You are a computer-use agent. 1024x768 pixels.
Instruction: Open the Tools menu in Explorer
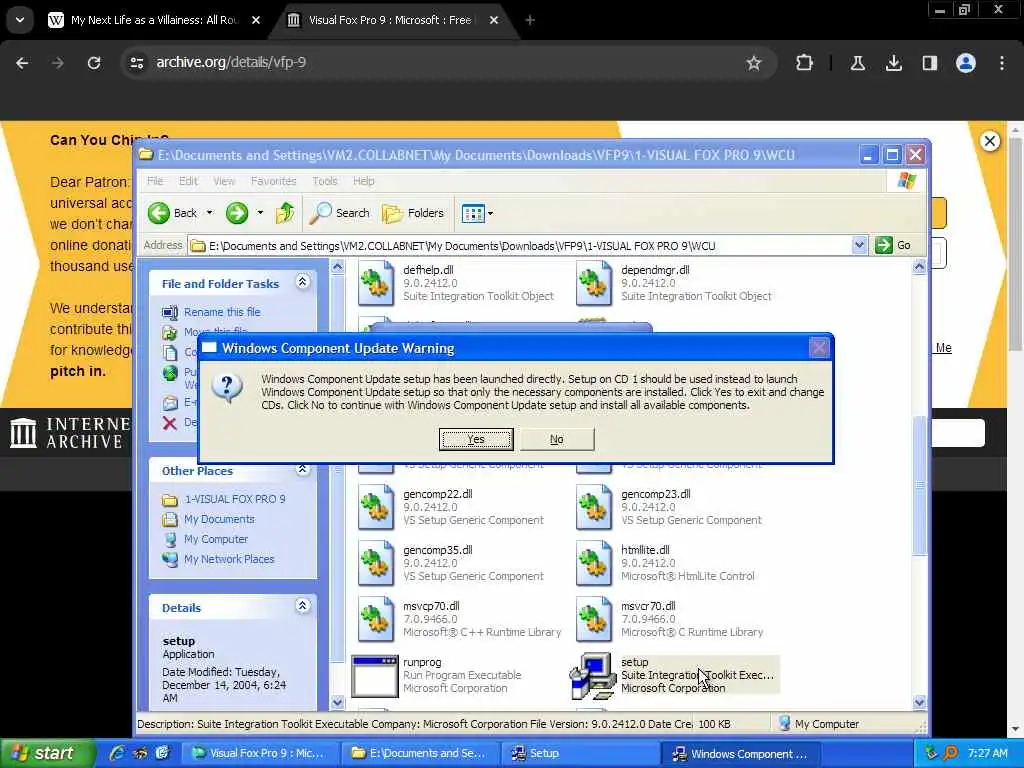coord(325,181)
